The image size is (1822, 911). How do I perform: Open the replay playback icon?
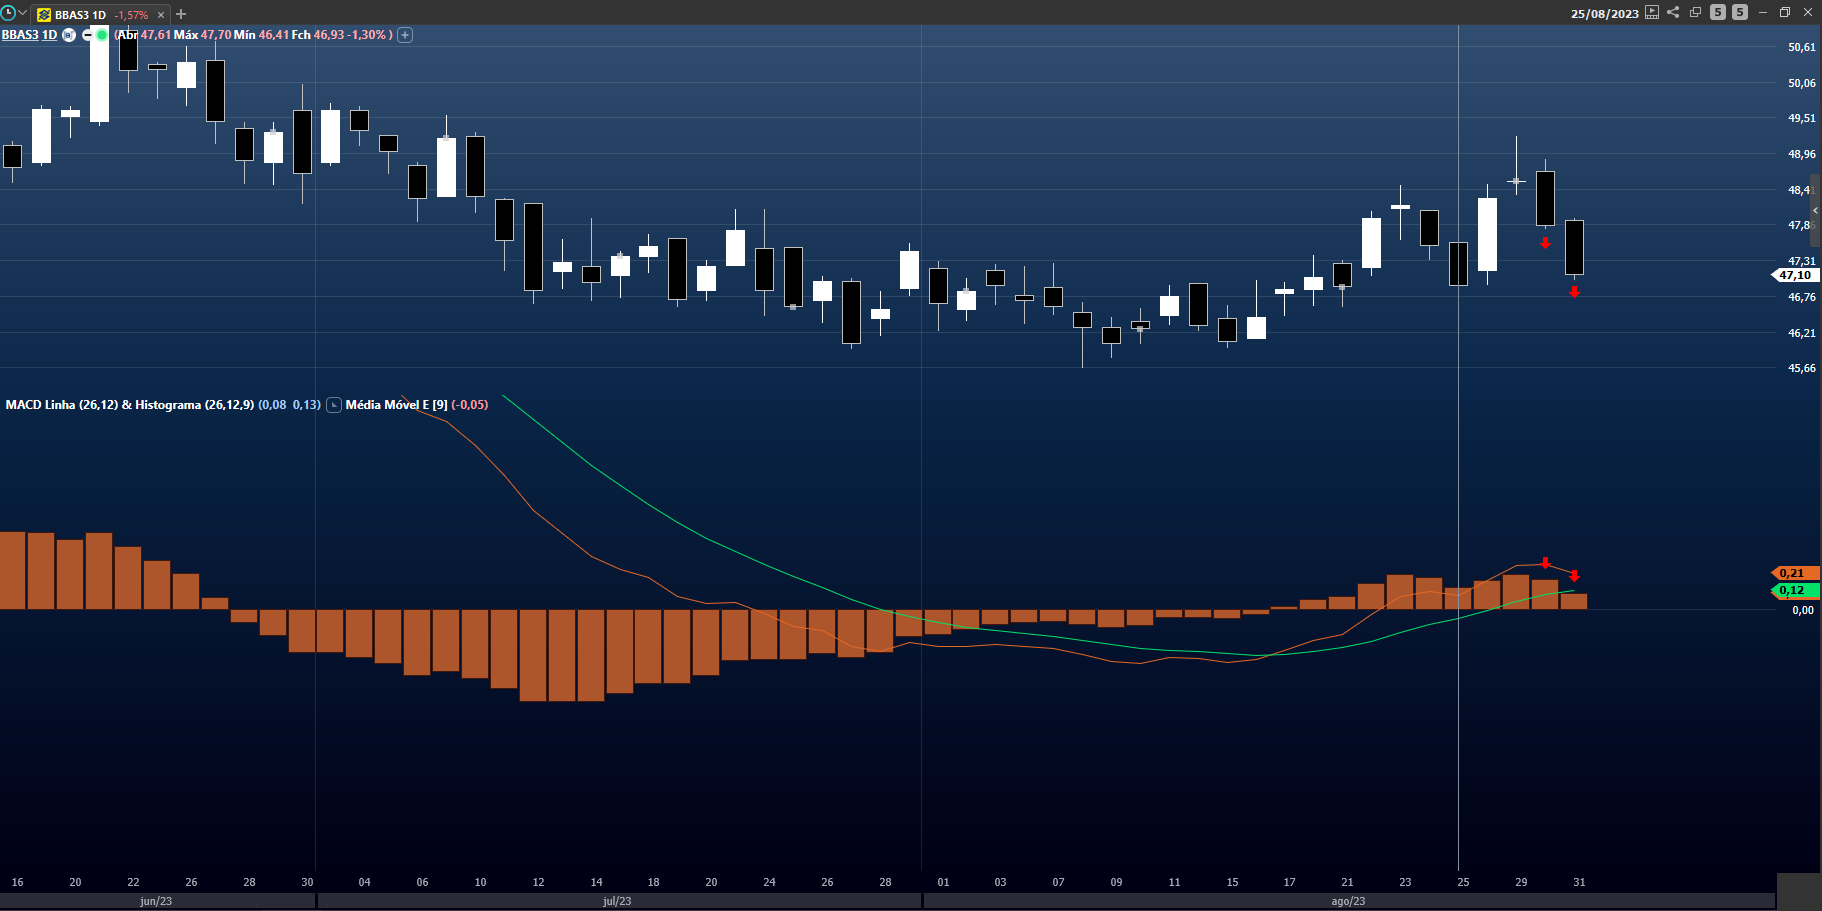(x=1652, y=12)
